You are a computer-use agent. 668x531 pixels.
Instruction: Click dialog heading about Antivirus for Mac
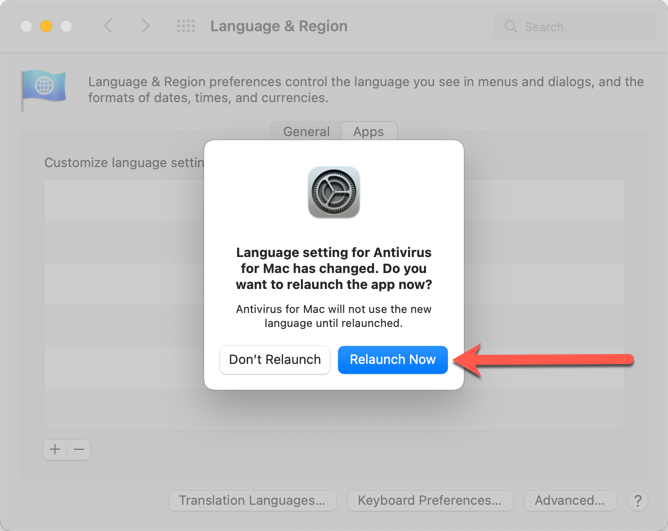point(334,268)
